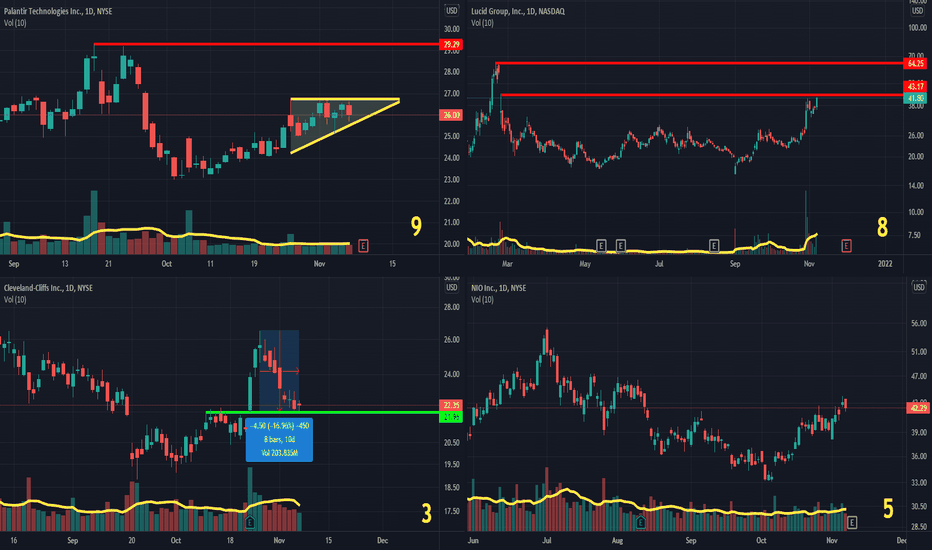Select the Vol (10) indicator on the Lucid chart
This screenshot has height=550, width=932.
coord(482,23)
